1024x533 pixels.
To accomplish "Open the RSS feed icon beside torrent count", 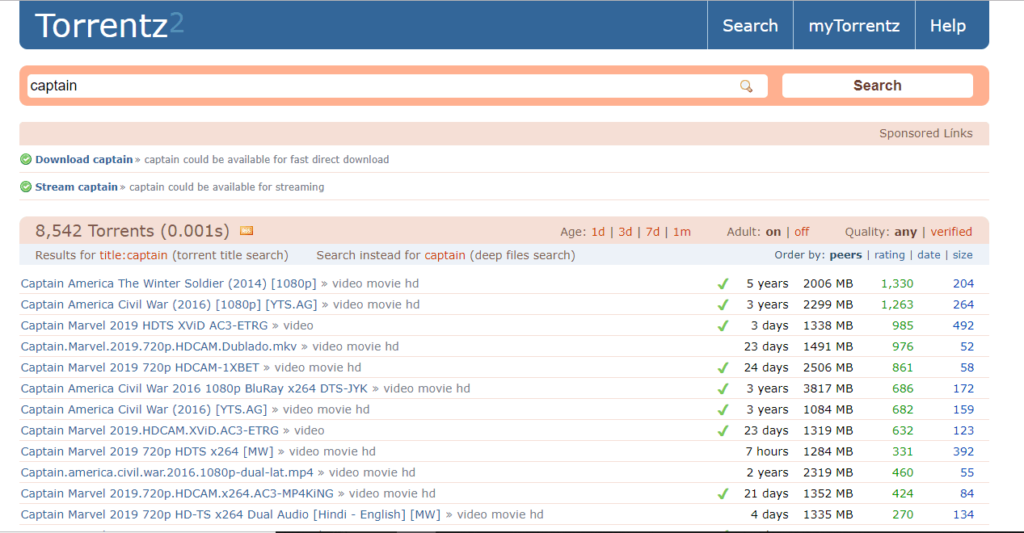I will [246, 231].
